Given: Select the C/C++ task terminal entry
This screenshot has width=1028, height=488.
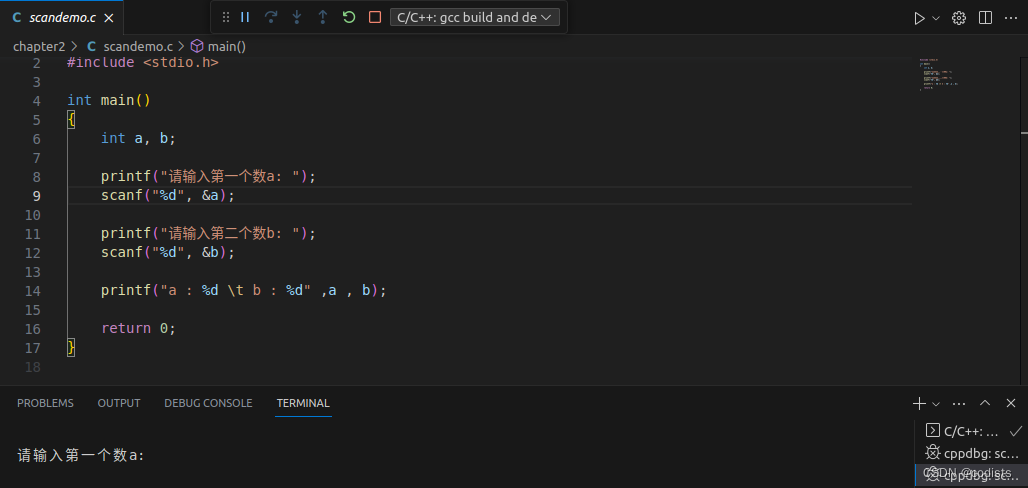Looking at the screenshot, I should 972,432.
